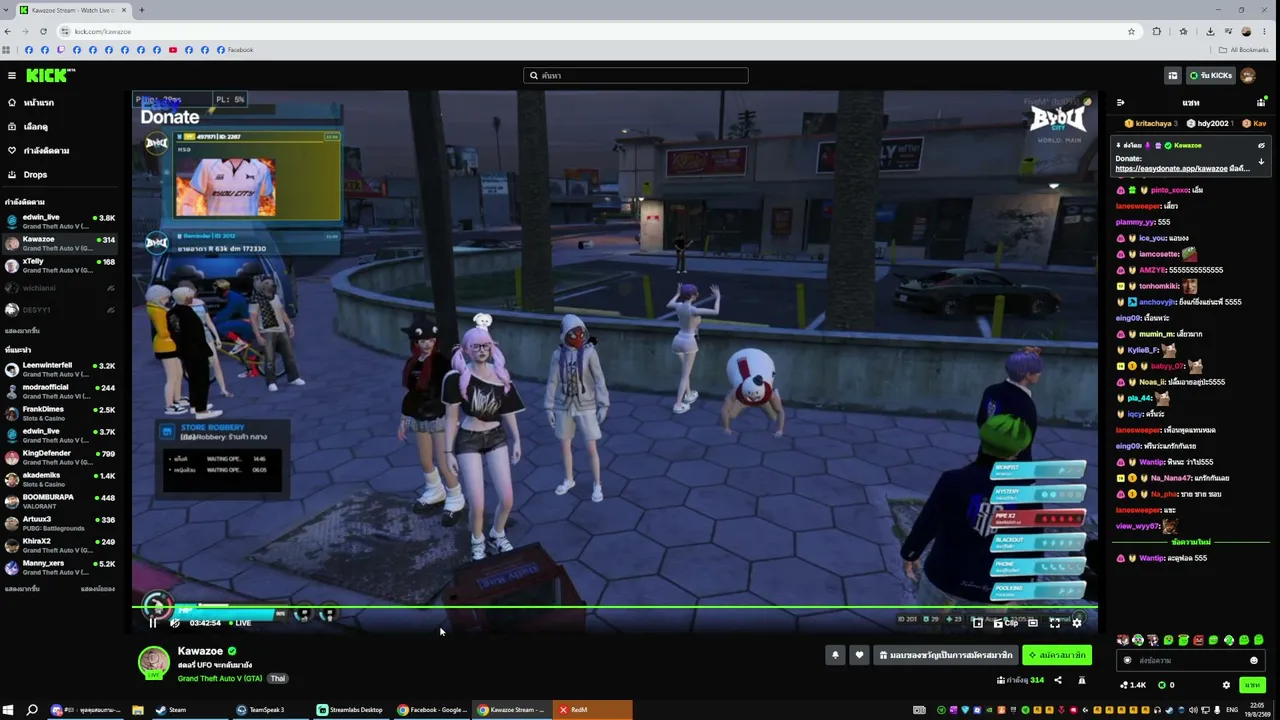
Task: Open Chrome extensions puzzle icon
Action: [1157, 31]
